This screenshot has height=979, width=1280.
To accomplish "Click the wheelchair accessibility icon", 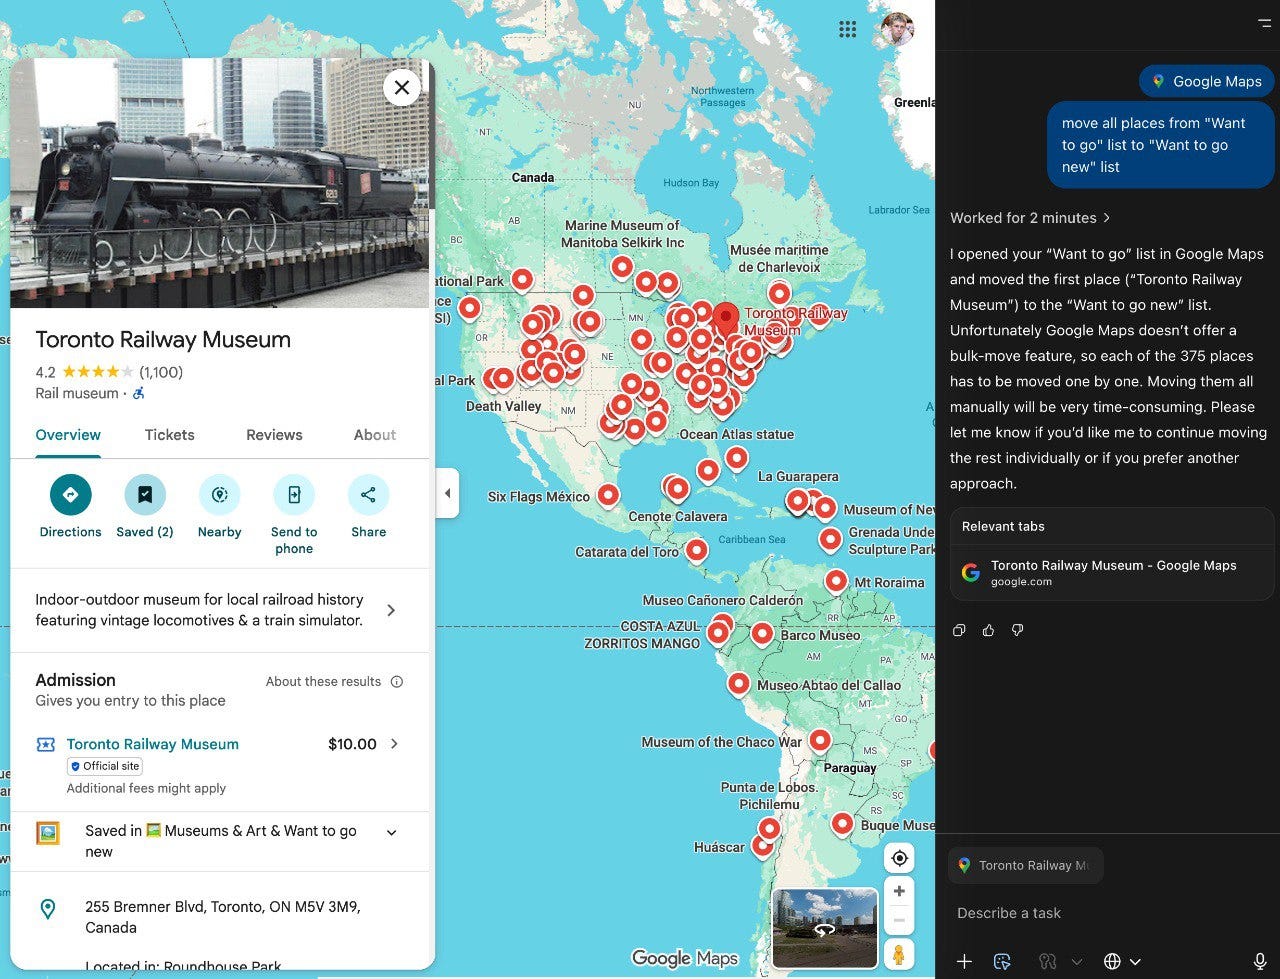I will click(139, 394).
